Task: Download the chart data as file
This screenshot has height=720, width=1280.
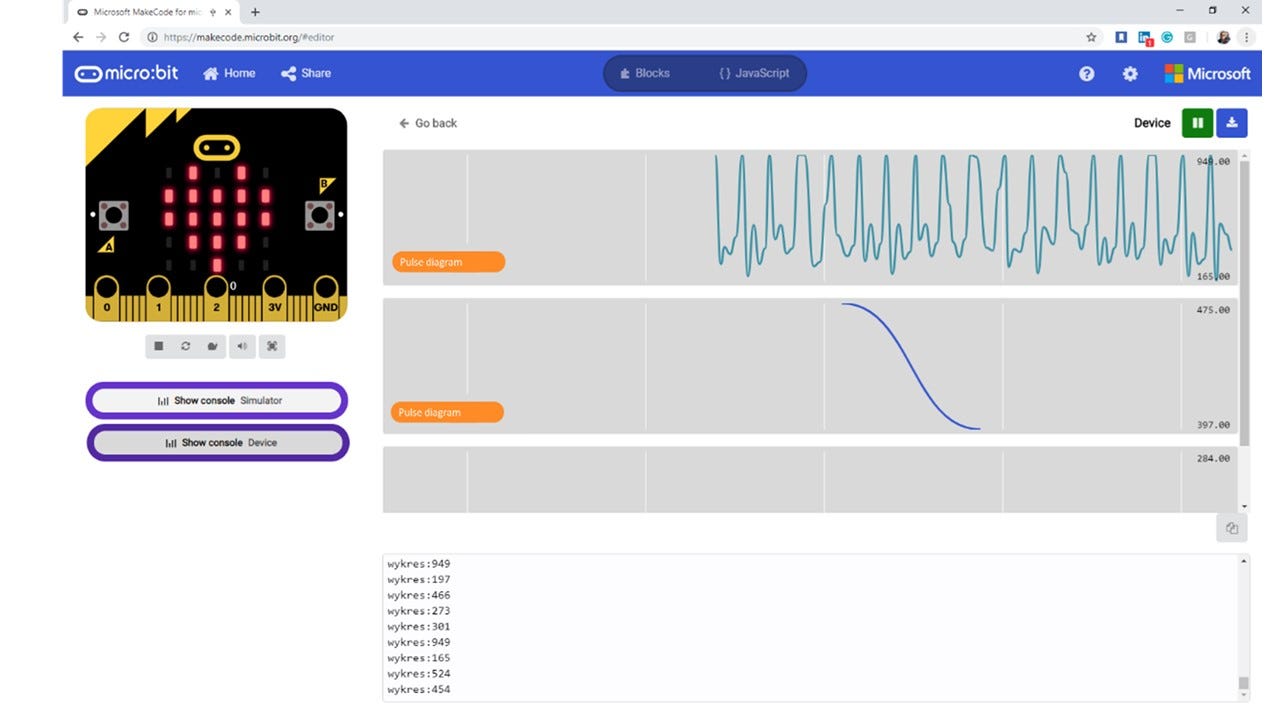Action: point(1232,123)
